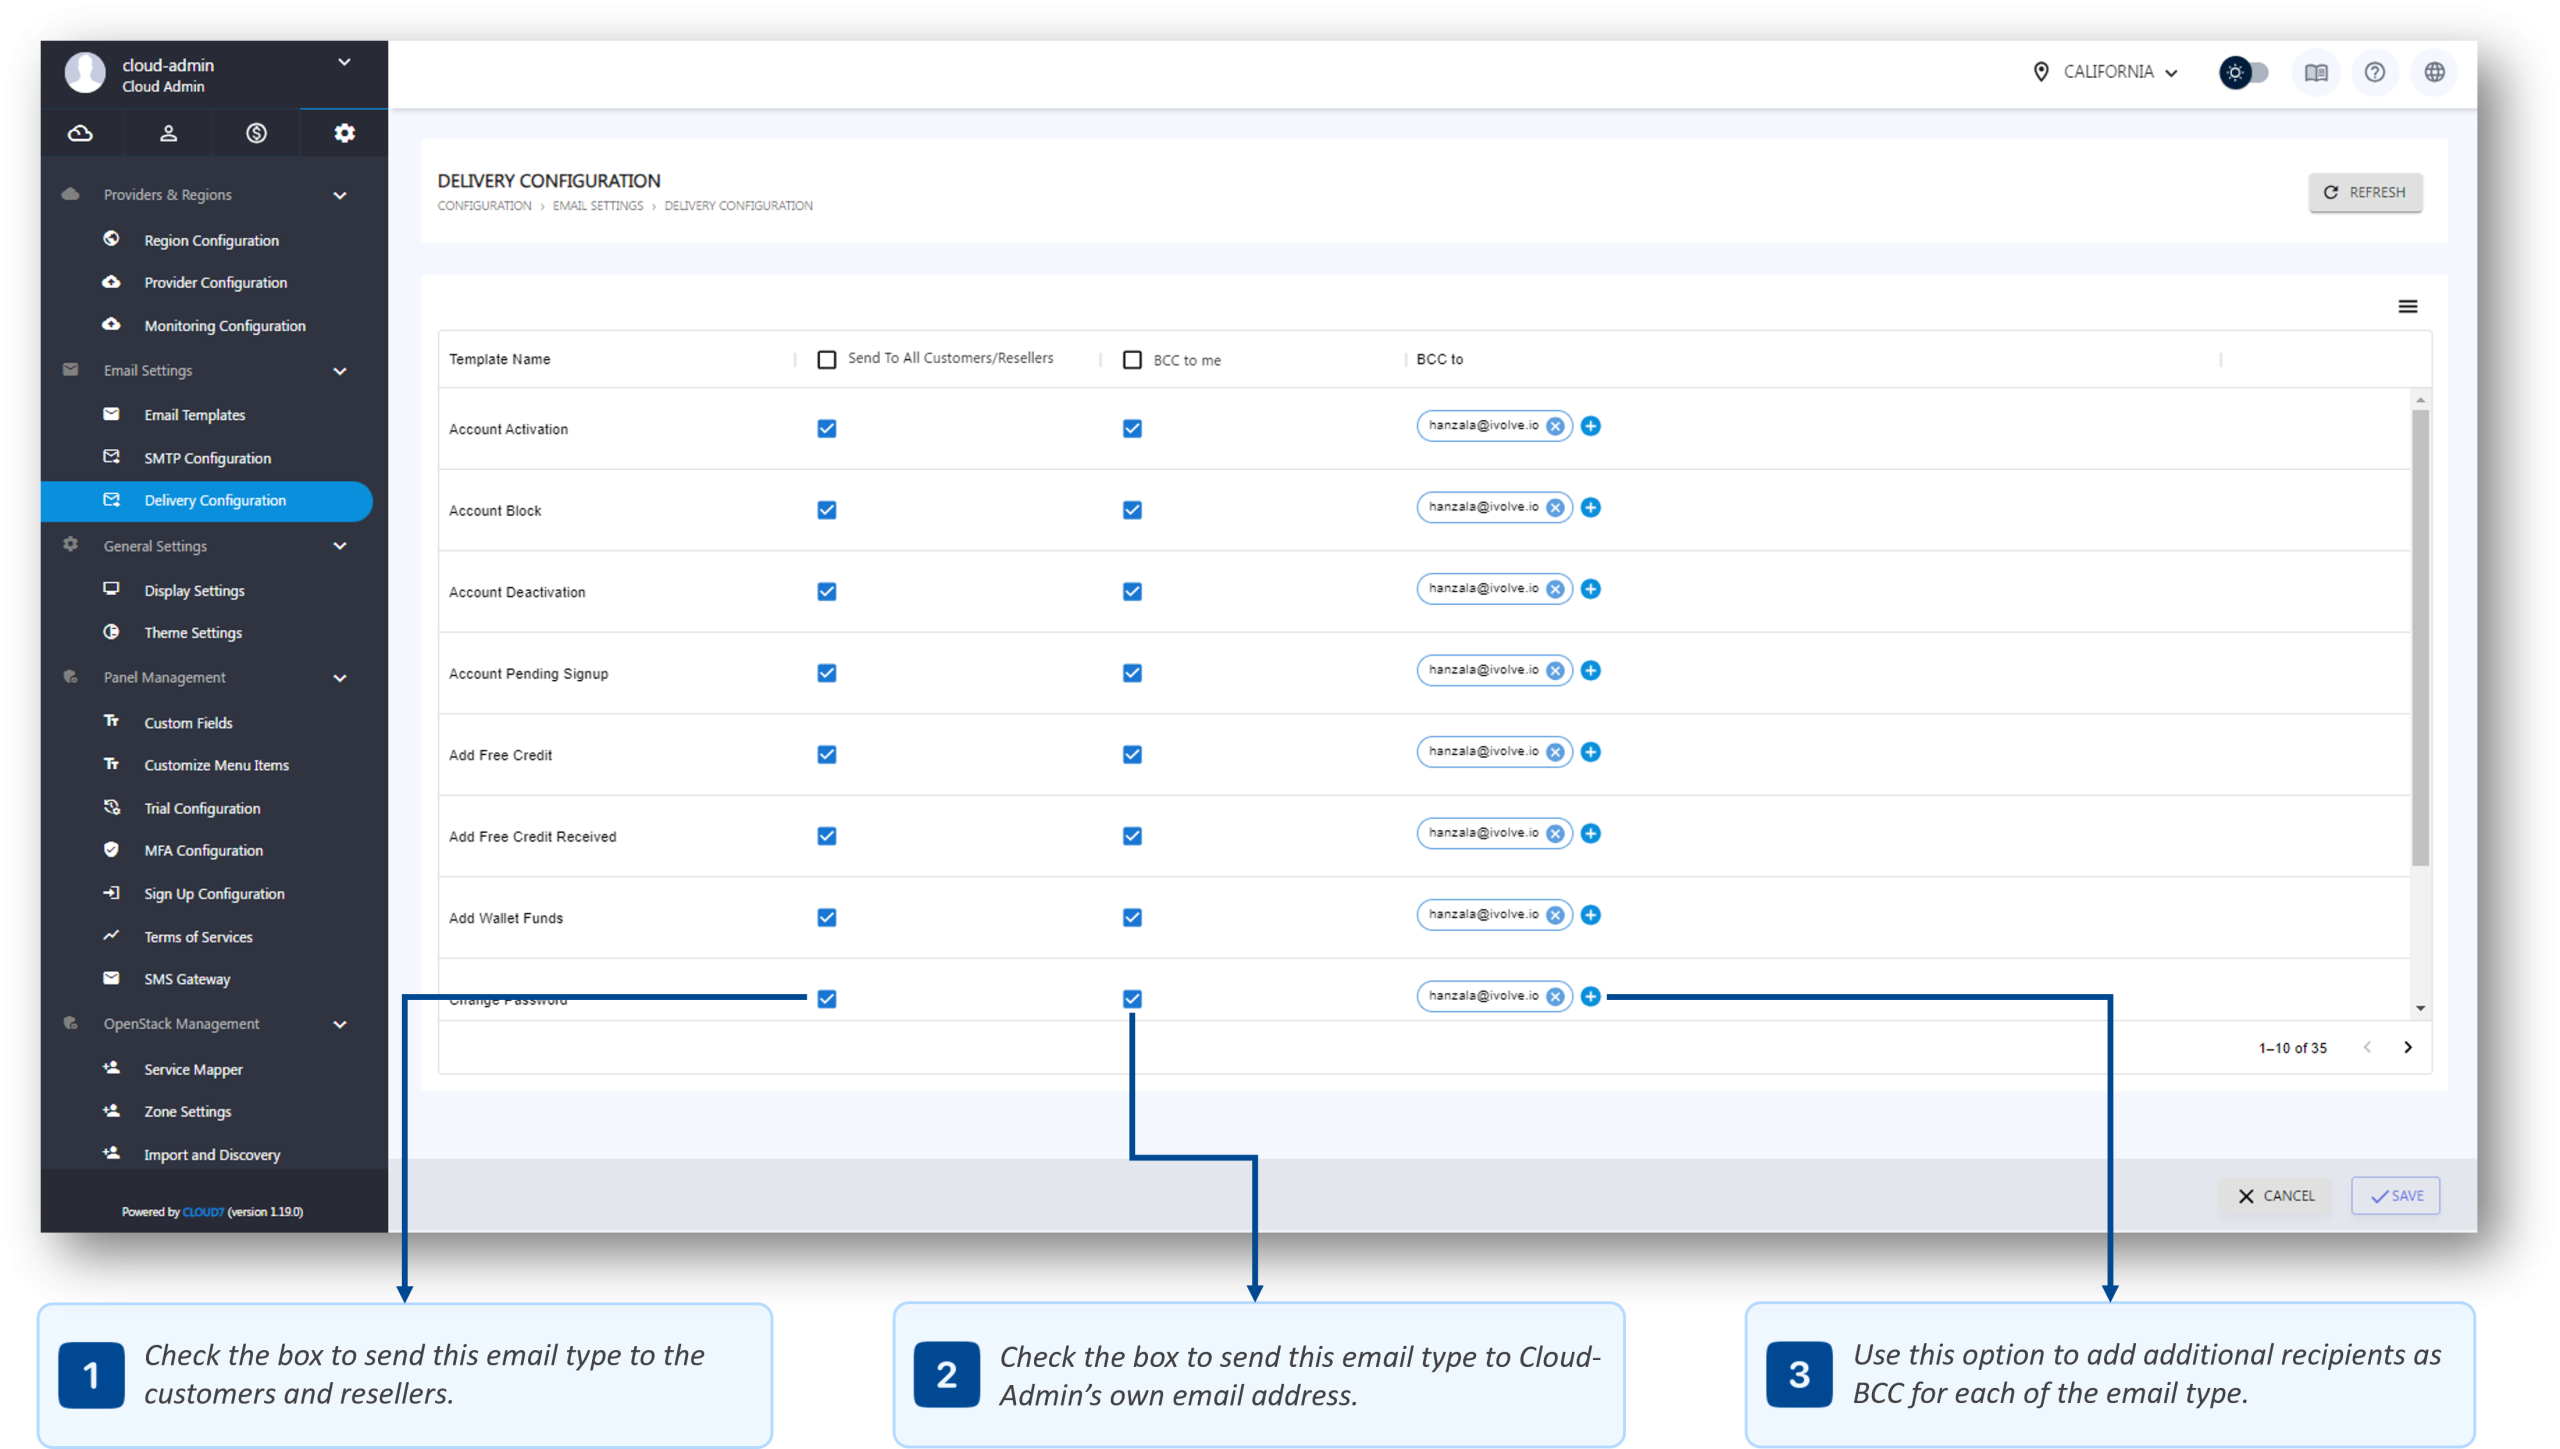Open Theme Settings menu item
The height and width of the screenshot is (1449, 2560).
click(192, 633)
